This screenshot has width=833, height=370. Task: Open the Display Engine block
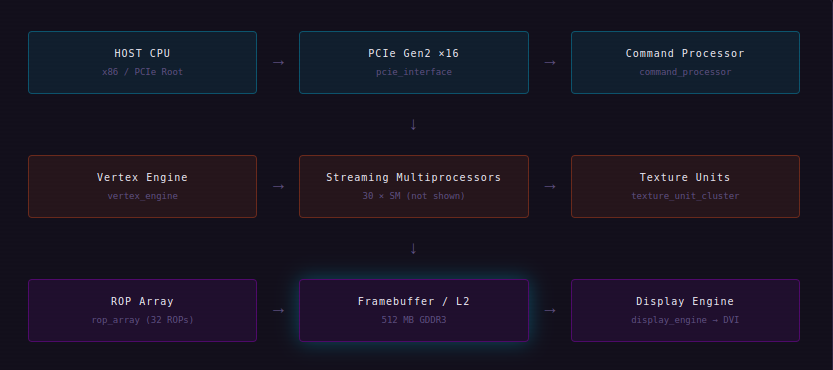pos(685,310)
